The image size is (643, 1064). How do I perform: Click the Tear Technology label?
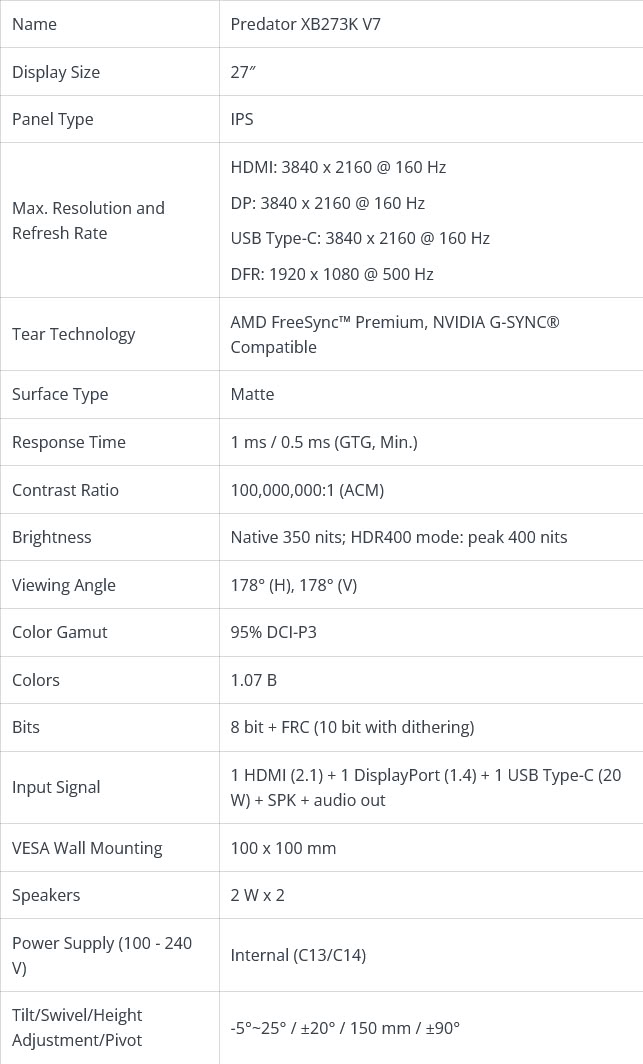[x=73, y=335]
